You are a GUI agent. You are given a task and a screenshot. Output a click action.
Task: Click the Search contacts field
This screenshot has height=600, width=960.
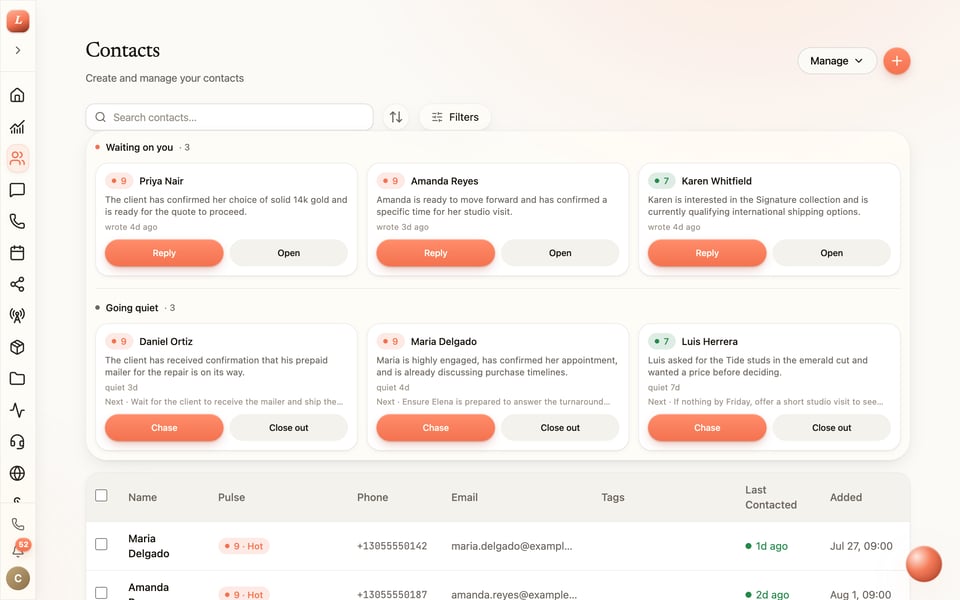click(x=230, y=117)
